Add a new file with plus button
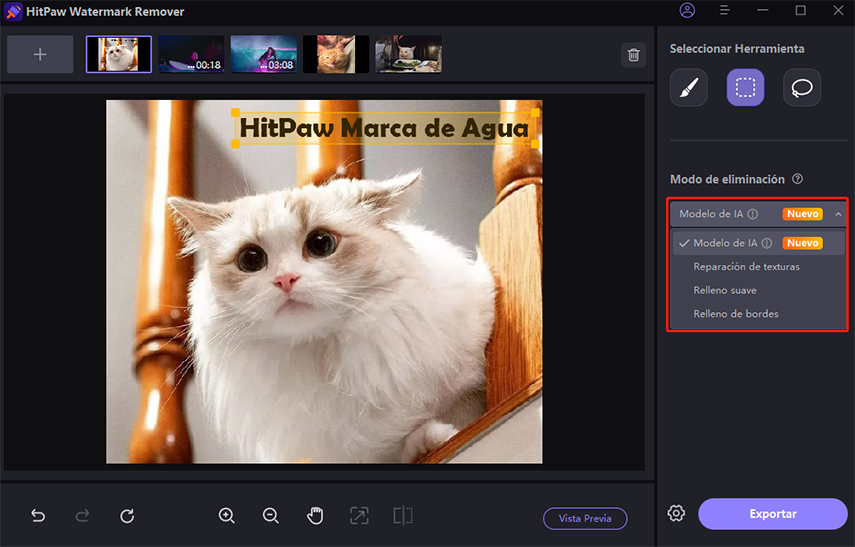 pyautogui.click(x=40, y=54)
